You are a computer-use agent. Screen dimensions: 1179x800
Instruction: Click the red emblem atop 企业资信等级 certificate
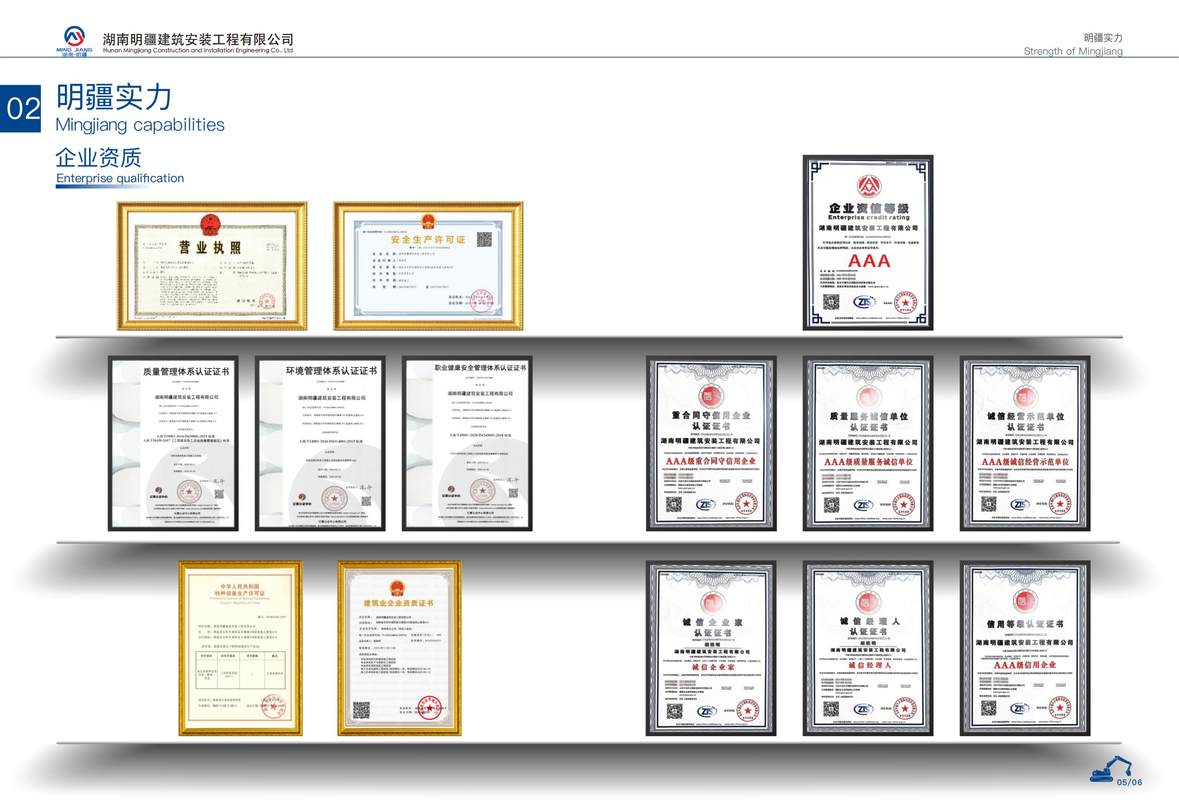click(x=867, y=186)
